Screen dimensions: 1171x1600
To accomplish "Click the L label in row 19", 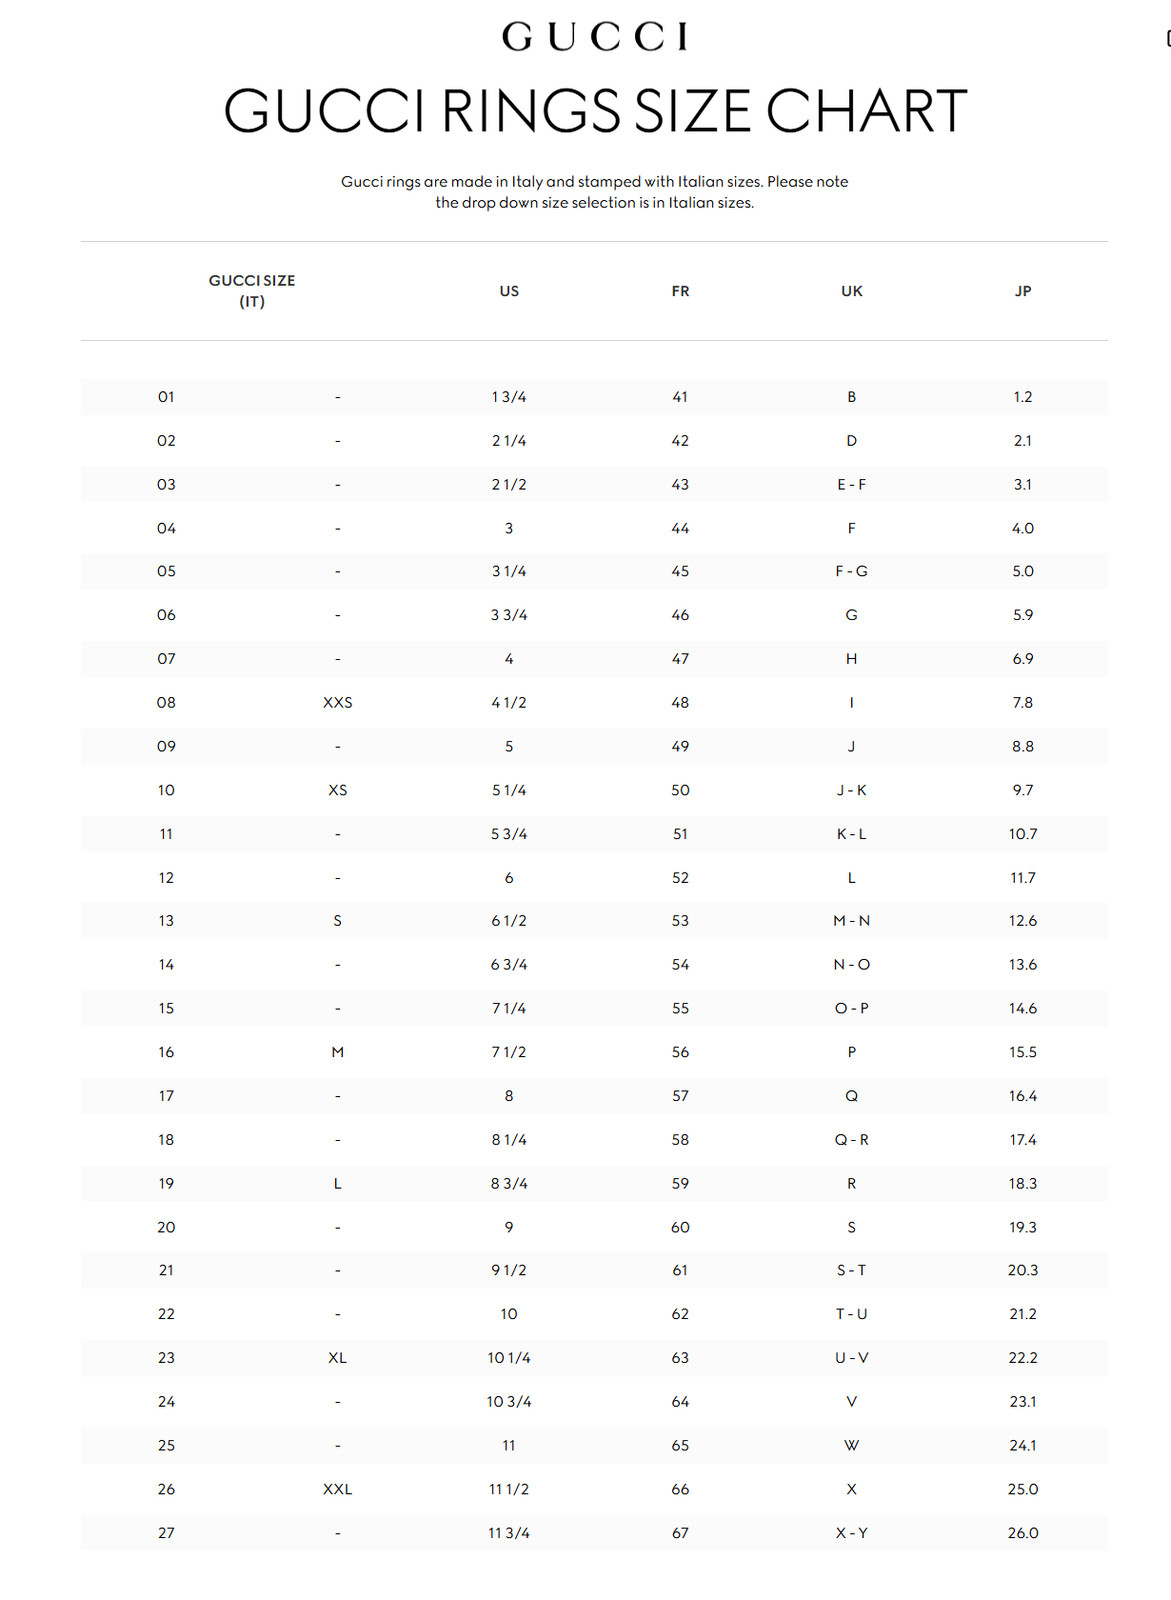I will tap(337, 1183).
